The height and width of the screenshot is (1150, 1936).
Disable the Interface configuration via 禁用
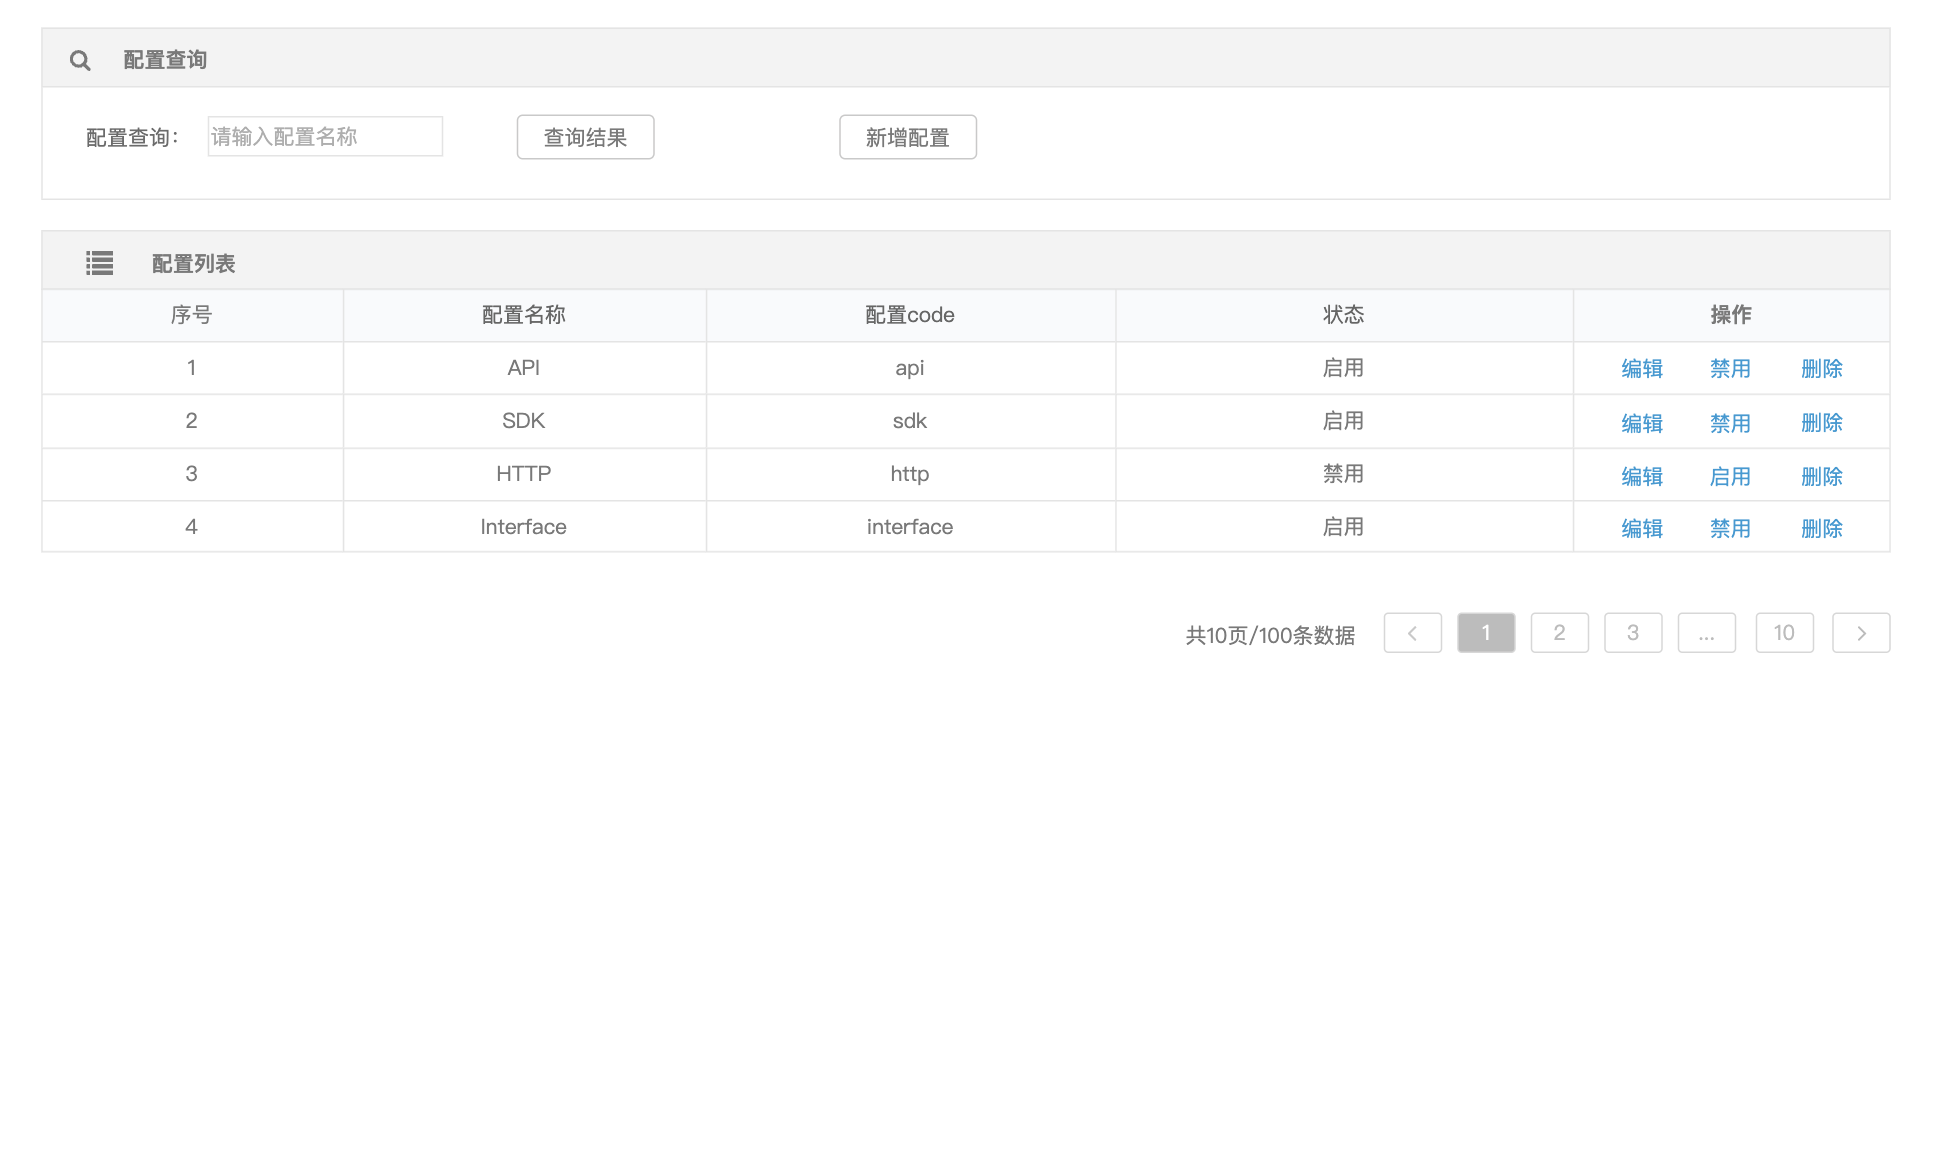point(1730,529)
